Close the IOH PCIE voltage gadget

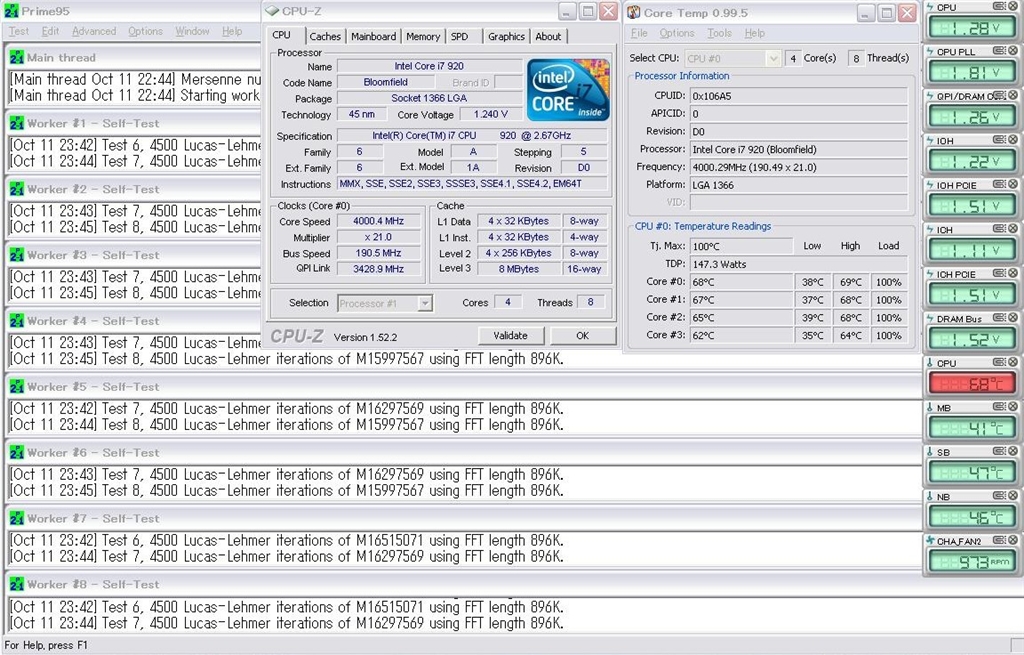click(1013, 184)
